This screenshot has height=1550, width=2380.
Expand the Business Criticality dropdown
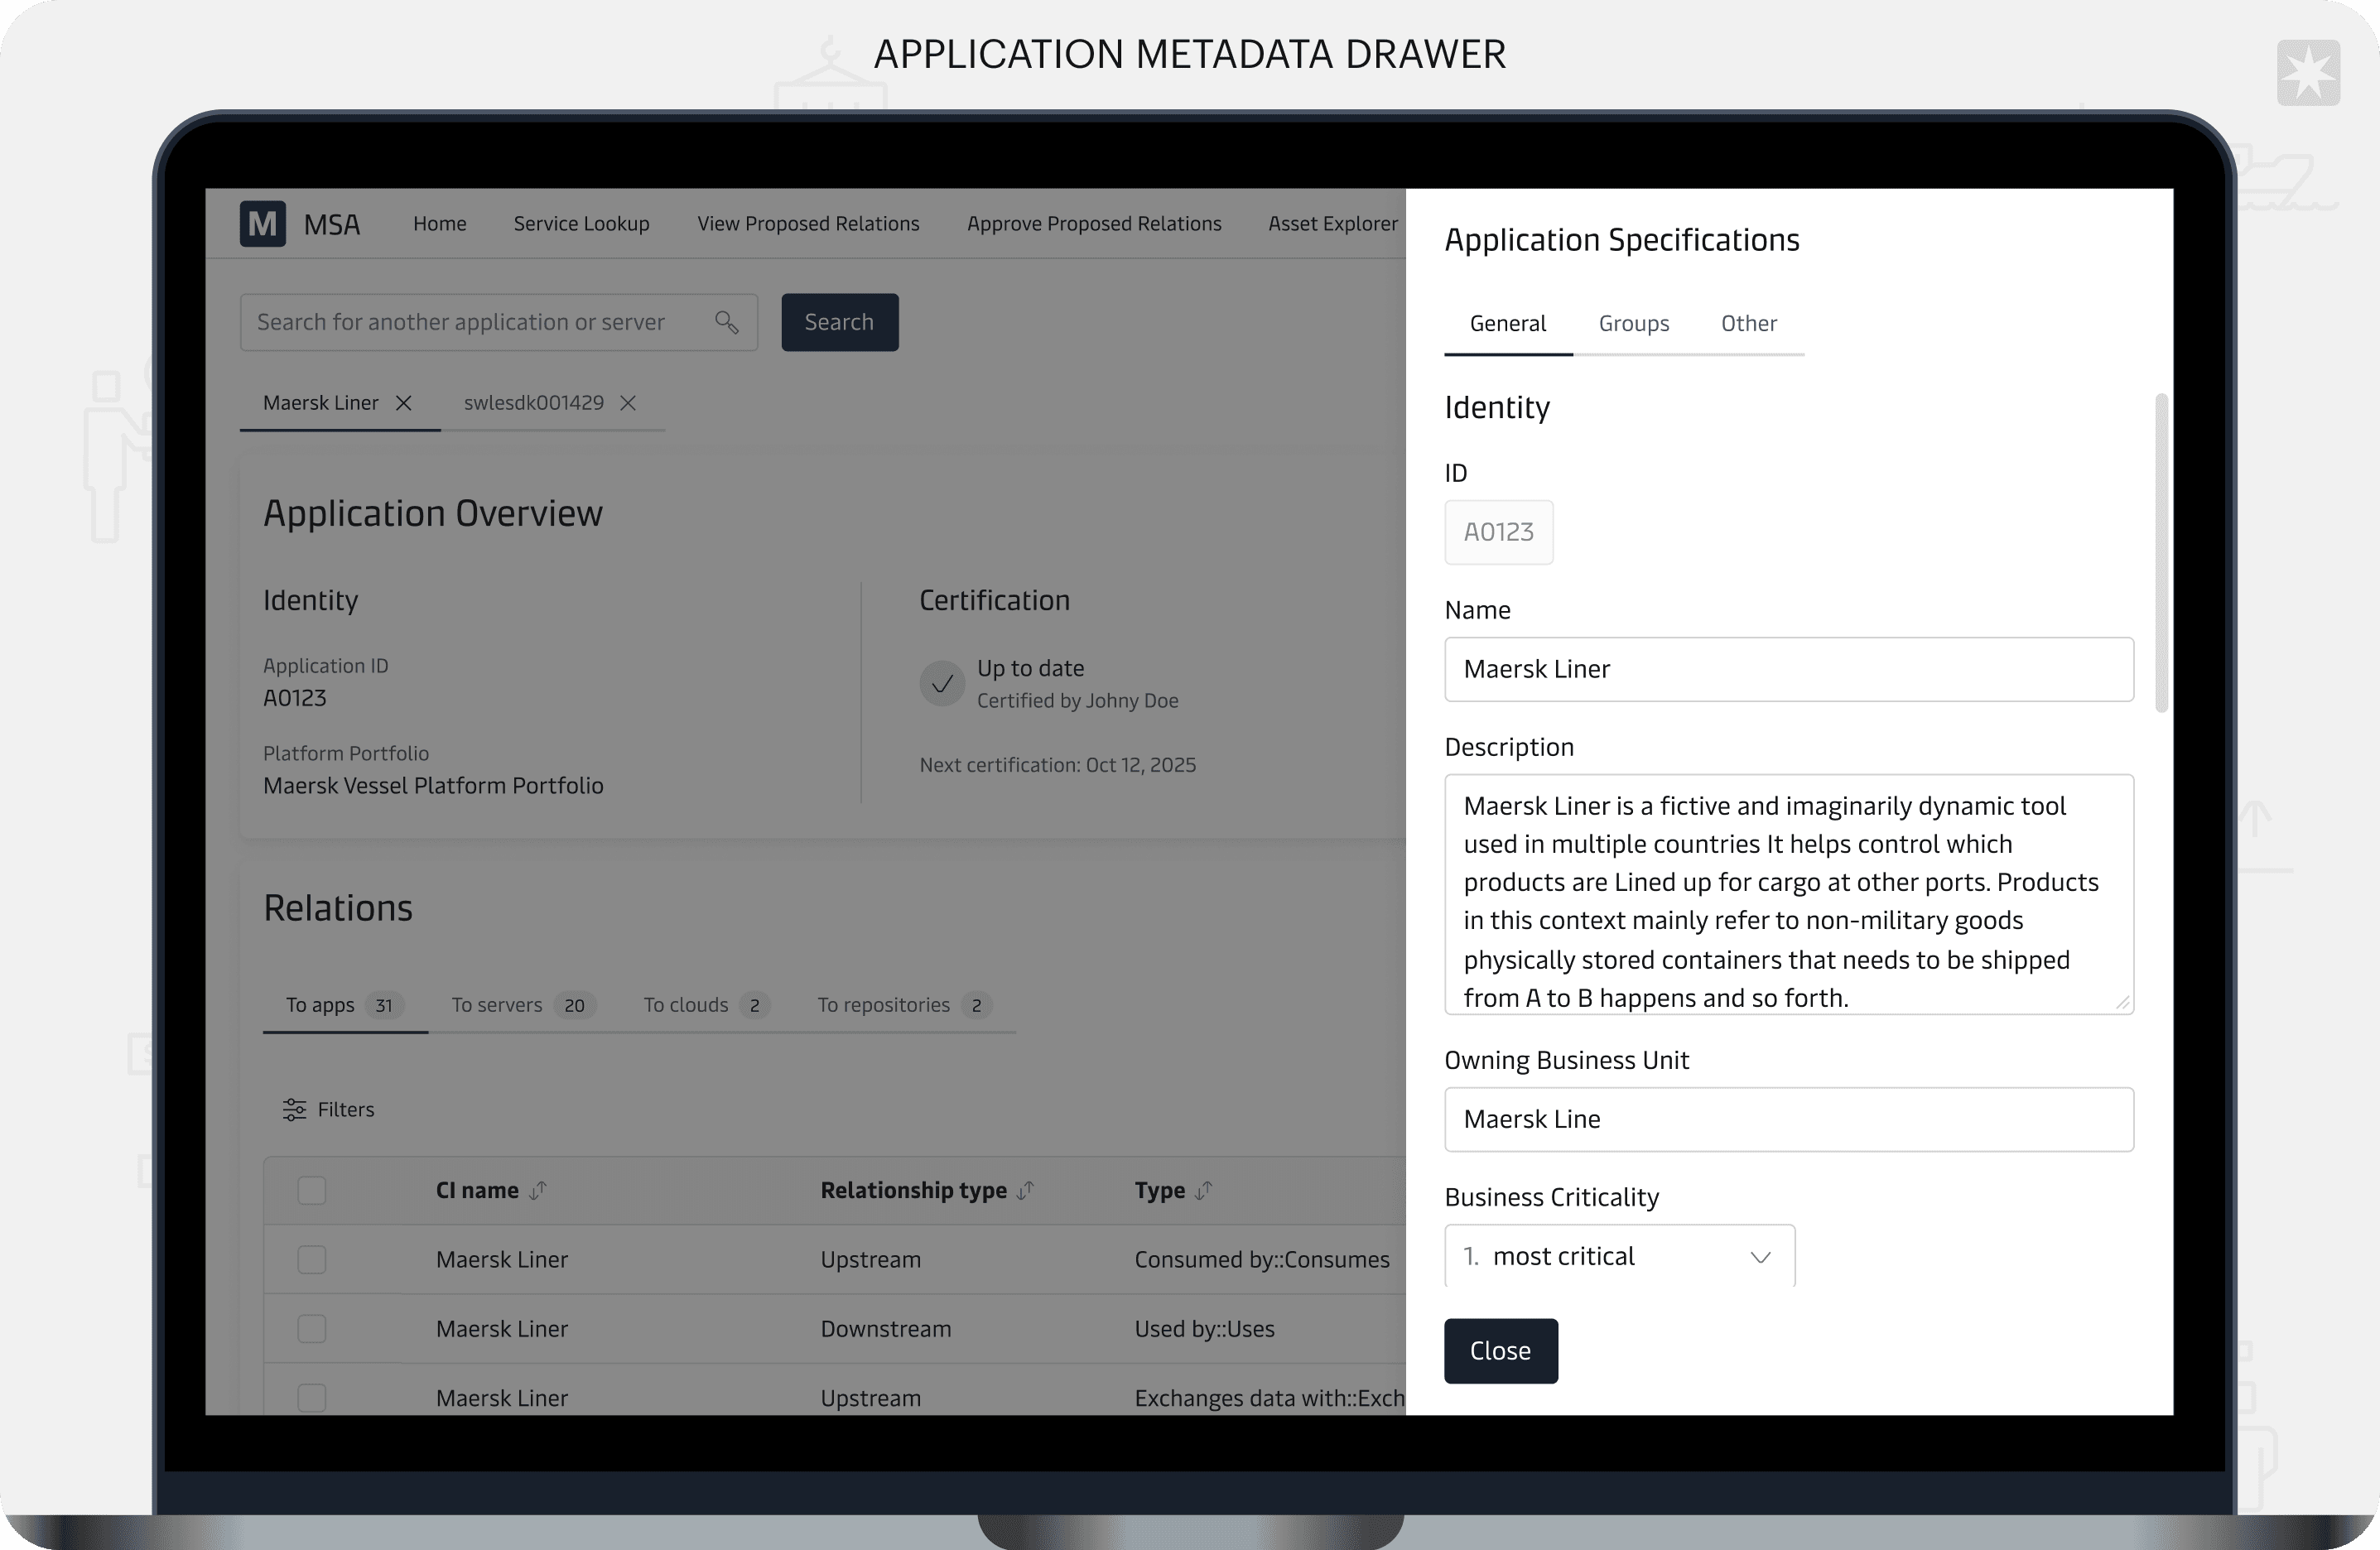point(1619,1256)
